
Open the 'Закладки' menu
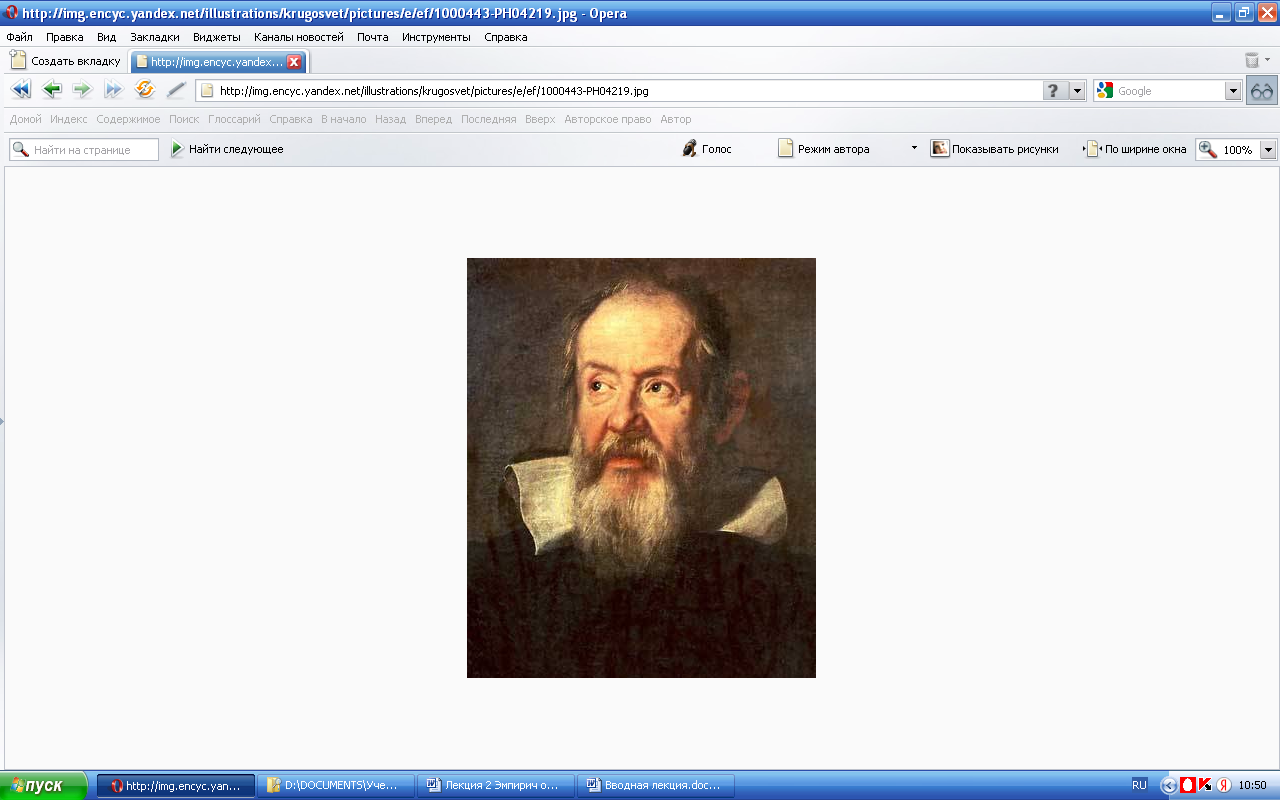(155, 37)
